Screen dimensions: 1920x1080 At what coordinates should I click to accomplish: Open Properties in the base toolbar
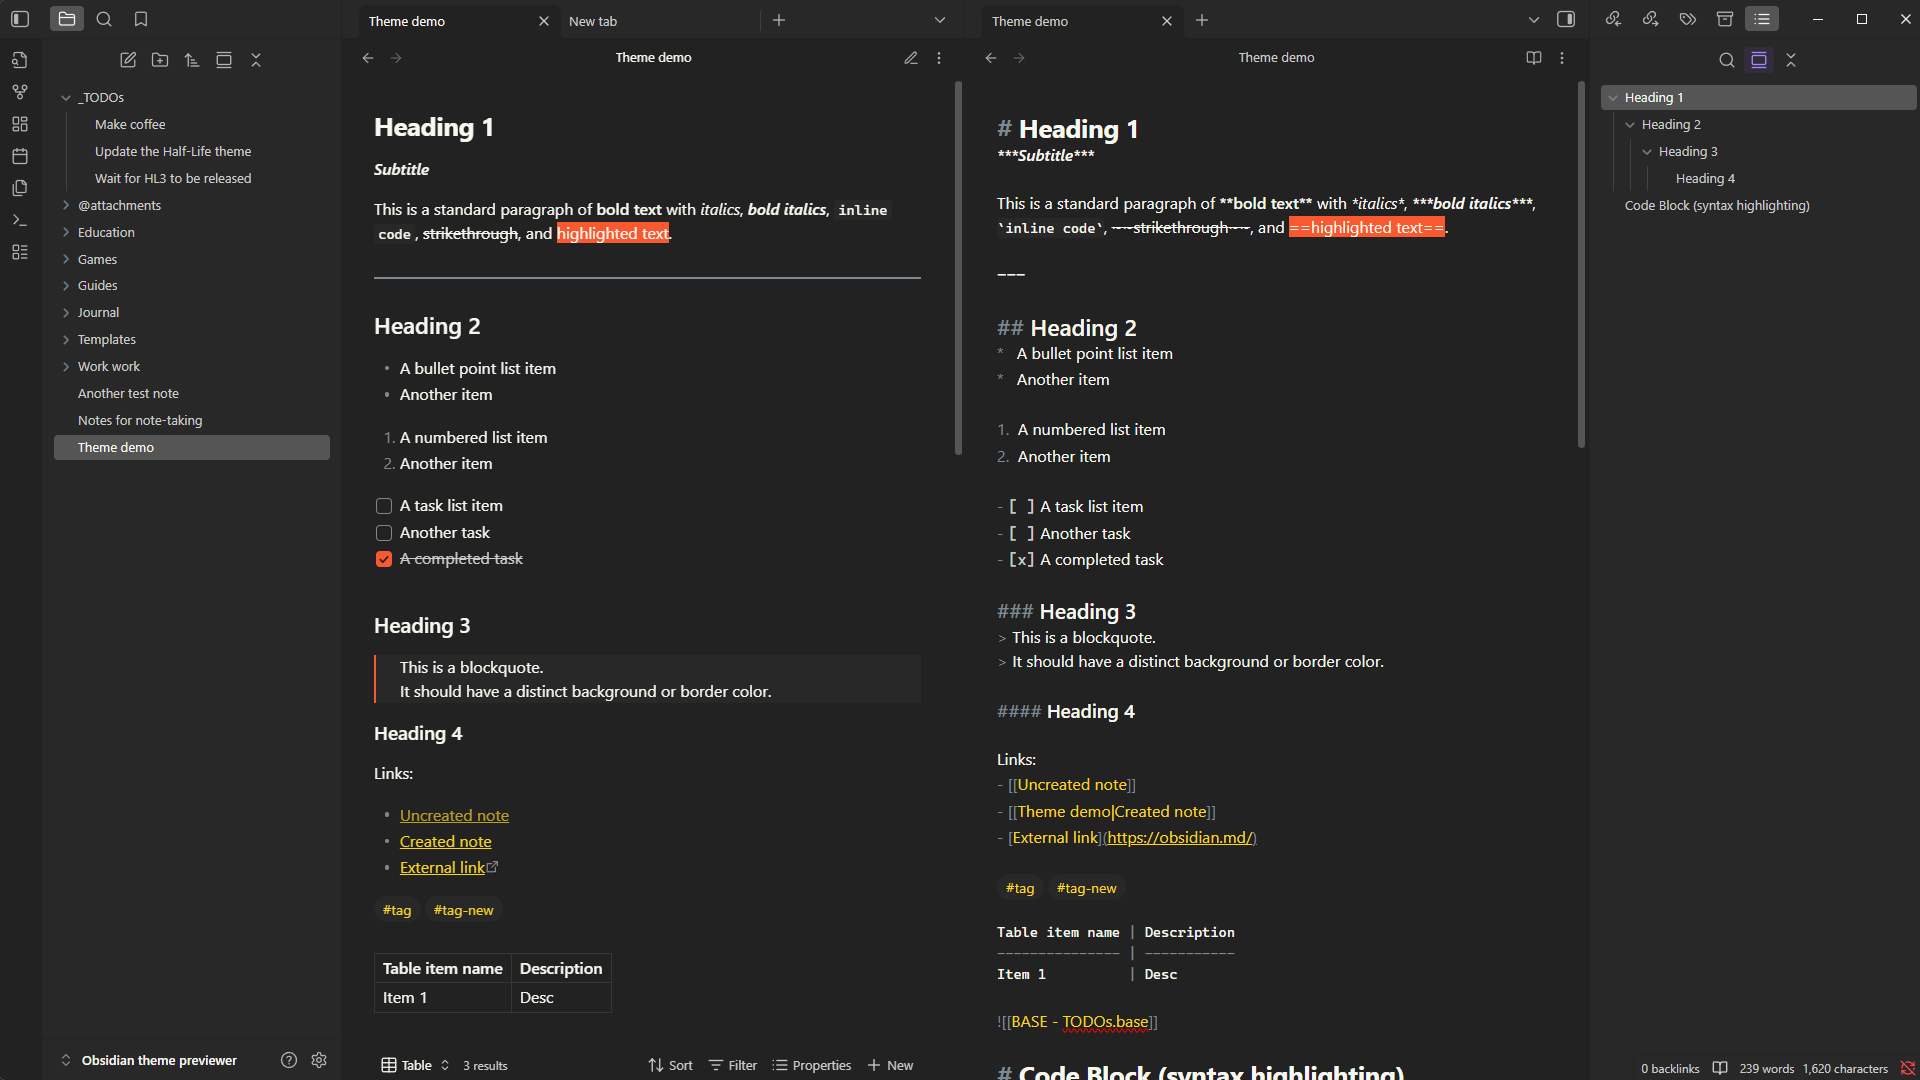pyautogui.click(x=812, y=1065)
